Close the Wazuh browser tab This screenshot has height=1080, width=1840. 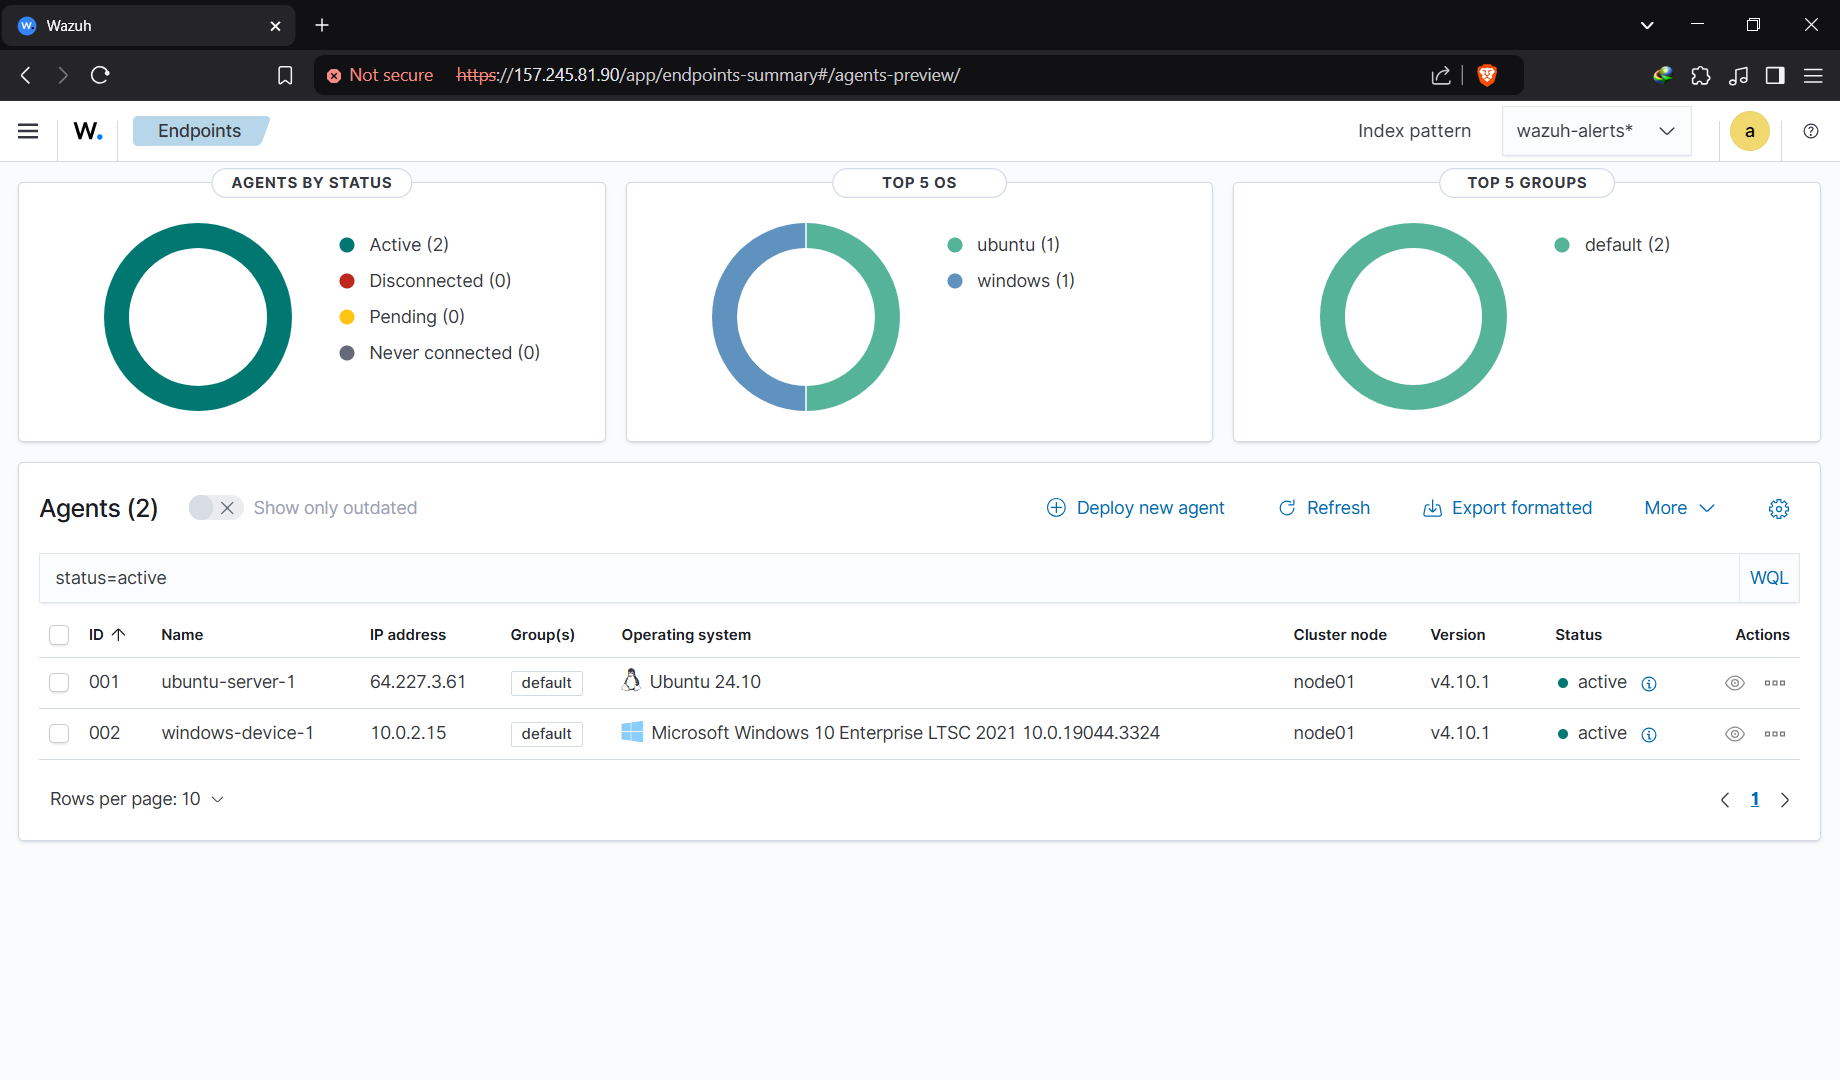(x=276, y=26)
